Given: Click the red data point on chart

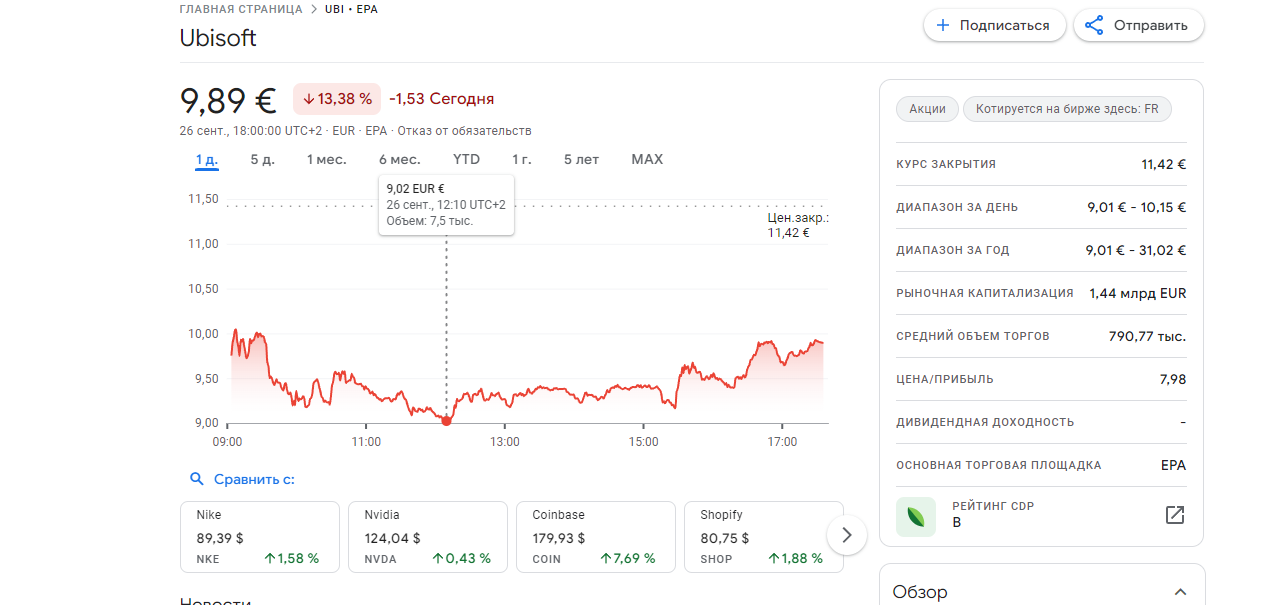Looking at the screenshot, I should click(446, 421).
